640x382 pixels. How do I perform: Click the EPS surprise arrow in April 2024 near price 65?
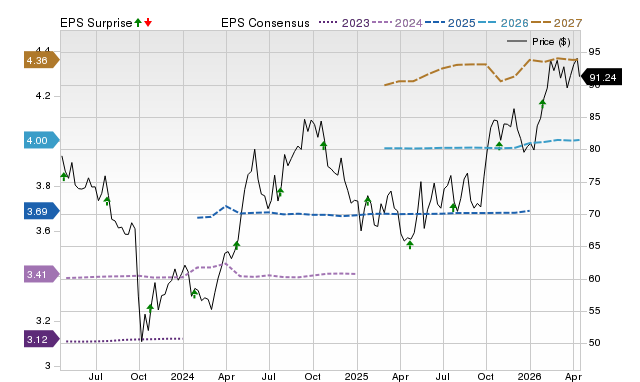point(237,245)
